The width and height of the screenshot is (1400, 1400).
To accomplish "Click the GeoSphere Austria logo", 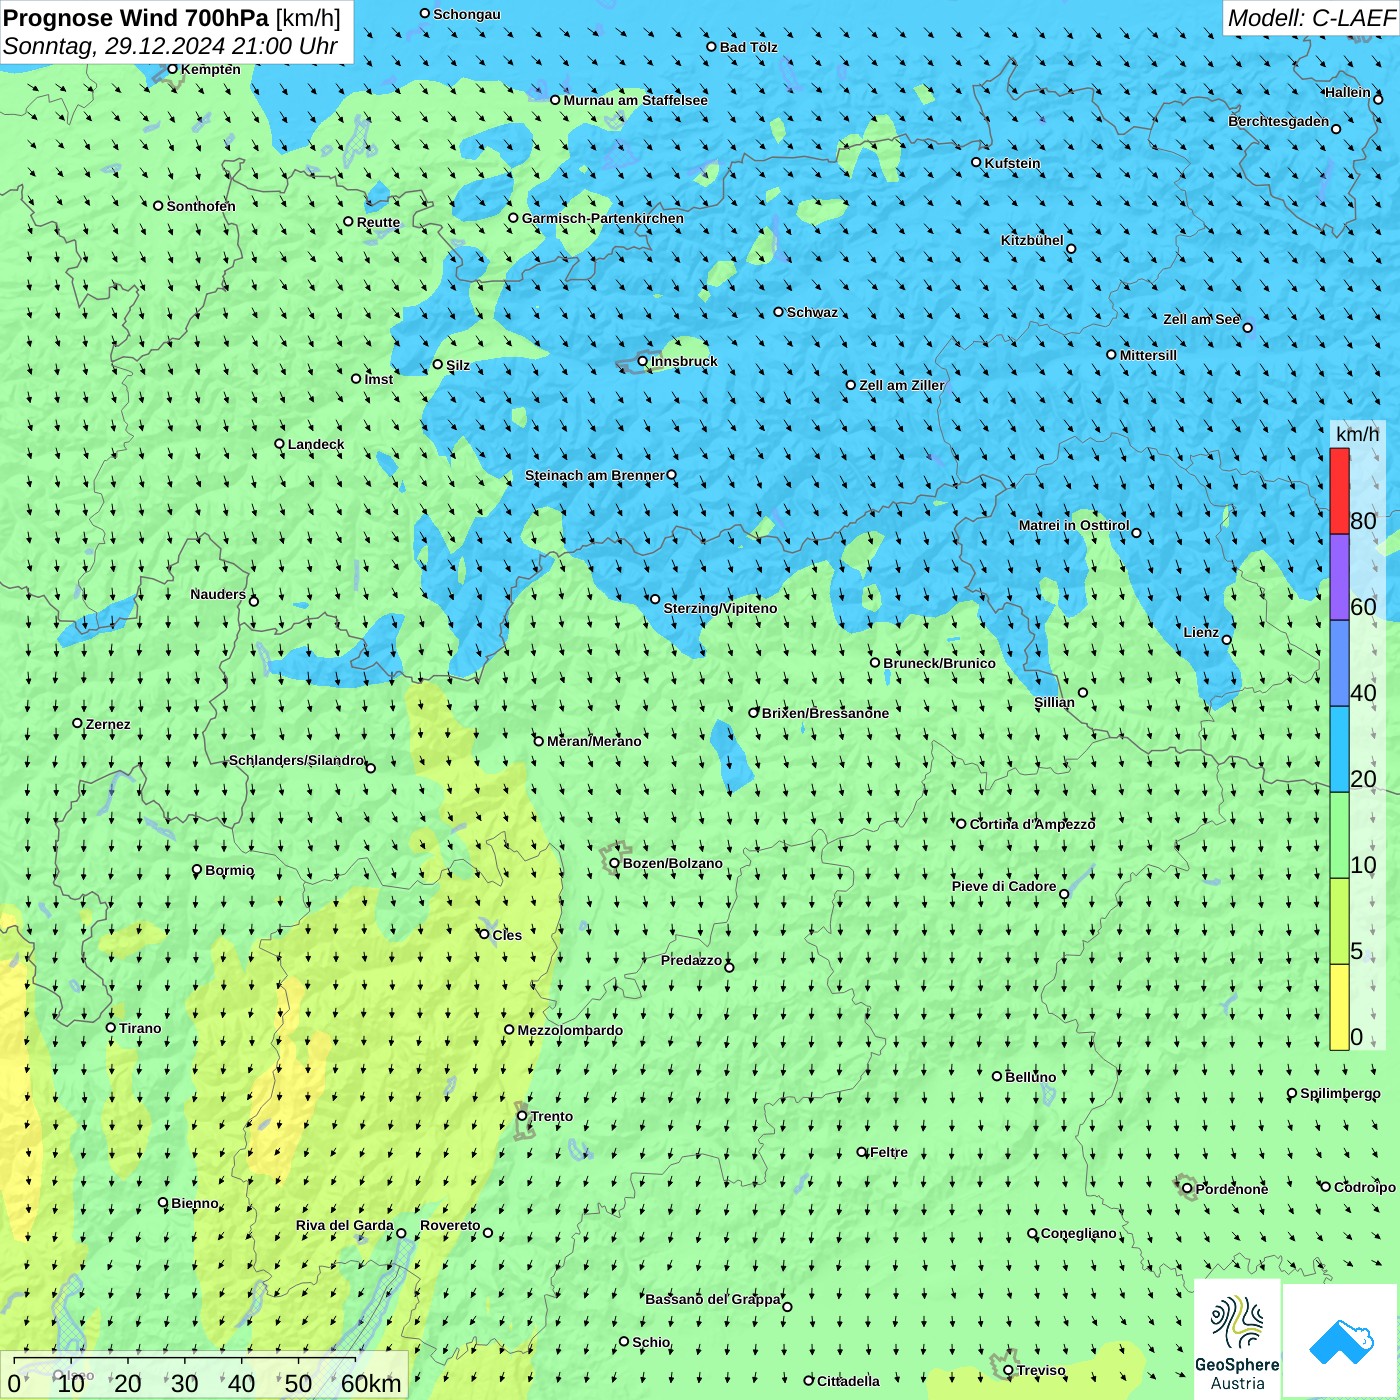I will point(1237,1340).
